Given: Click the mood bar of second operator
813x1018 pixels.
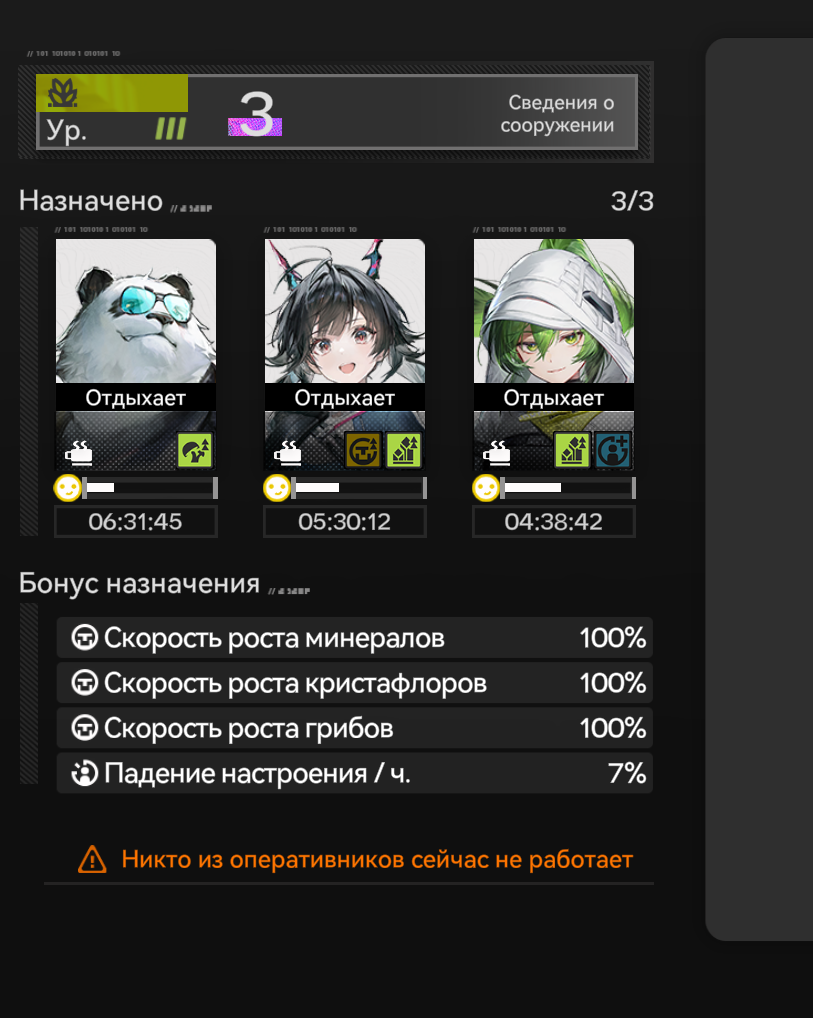Looking at the screenshot, I should pyautogui.click(x=360, y=488).
